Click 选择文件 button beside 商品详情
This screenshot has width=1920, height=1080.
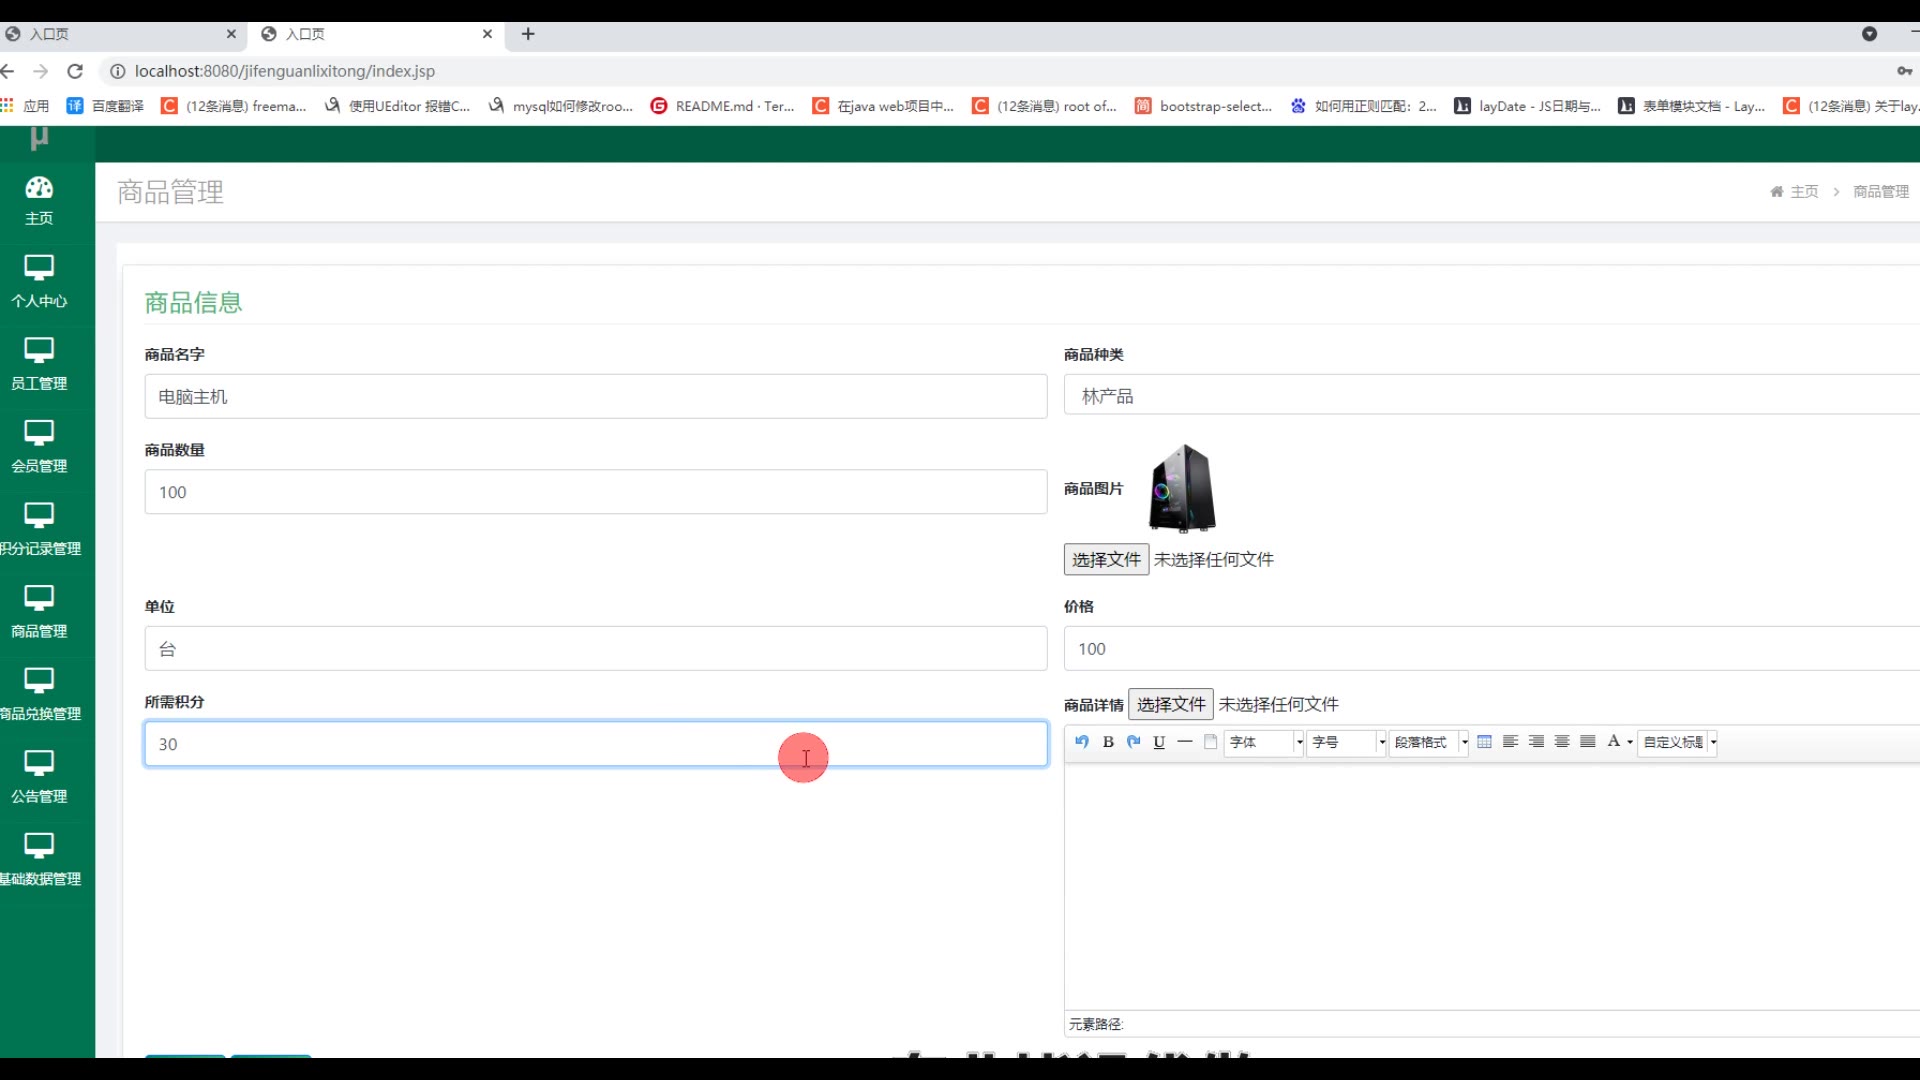pos(1170,704)
